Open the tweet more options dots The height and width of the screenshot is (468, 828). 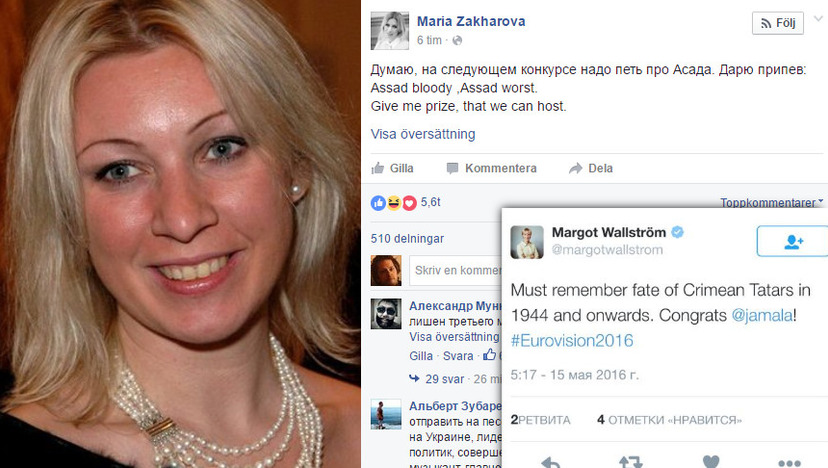pyautogui.click(x=789, y=463)
